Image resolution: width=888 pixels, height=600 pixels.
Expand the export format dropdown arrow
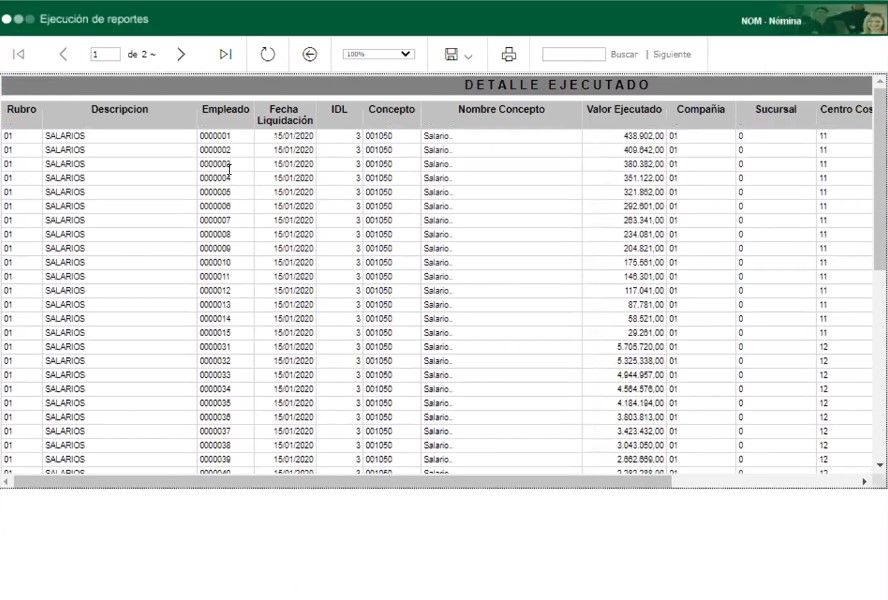[468, 56]
